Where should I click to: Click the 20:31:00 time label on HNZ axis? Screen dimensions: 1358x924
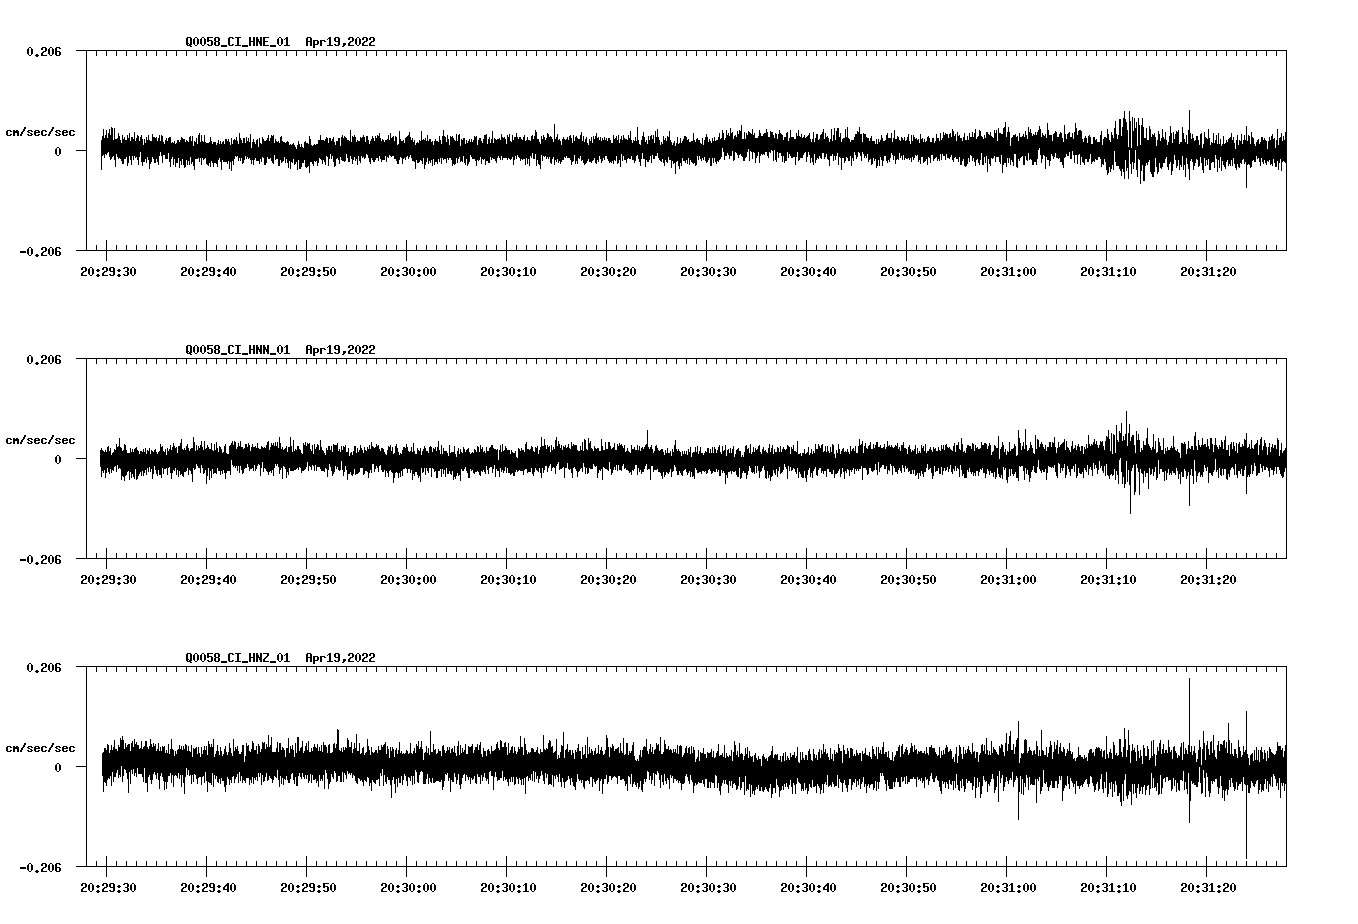1008,888
